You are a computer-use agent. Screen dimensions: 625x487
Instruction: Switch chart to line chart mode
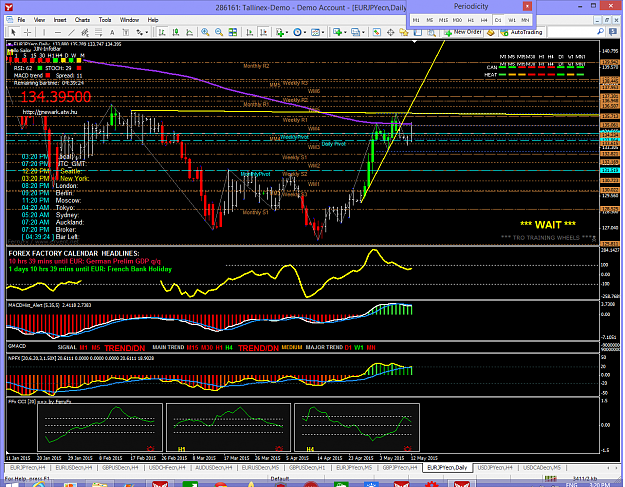(x=189, y=32)
